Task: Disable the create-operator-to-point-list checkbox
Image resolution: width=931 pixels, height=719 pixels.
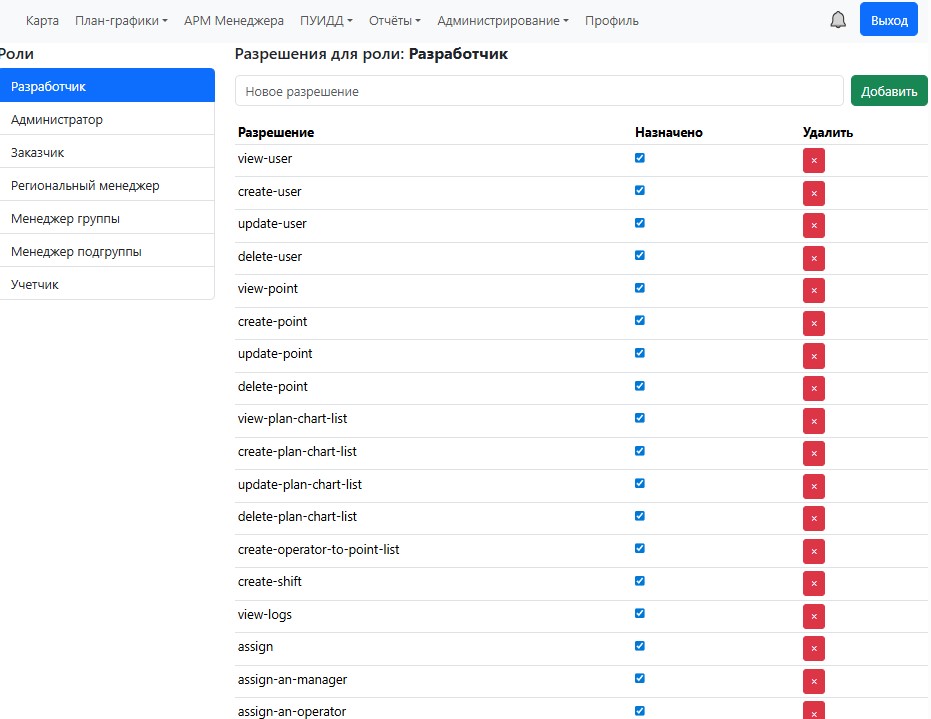Action: 640,548
